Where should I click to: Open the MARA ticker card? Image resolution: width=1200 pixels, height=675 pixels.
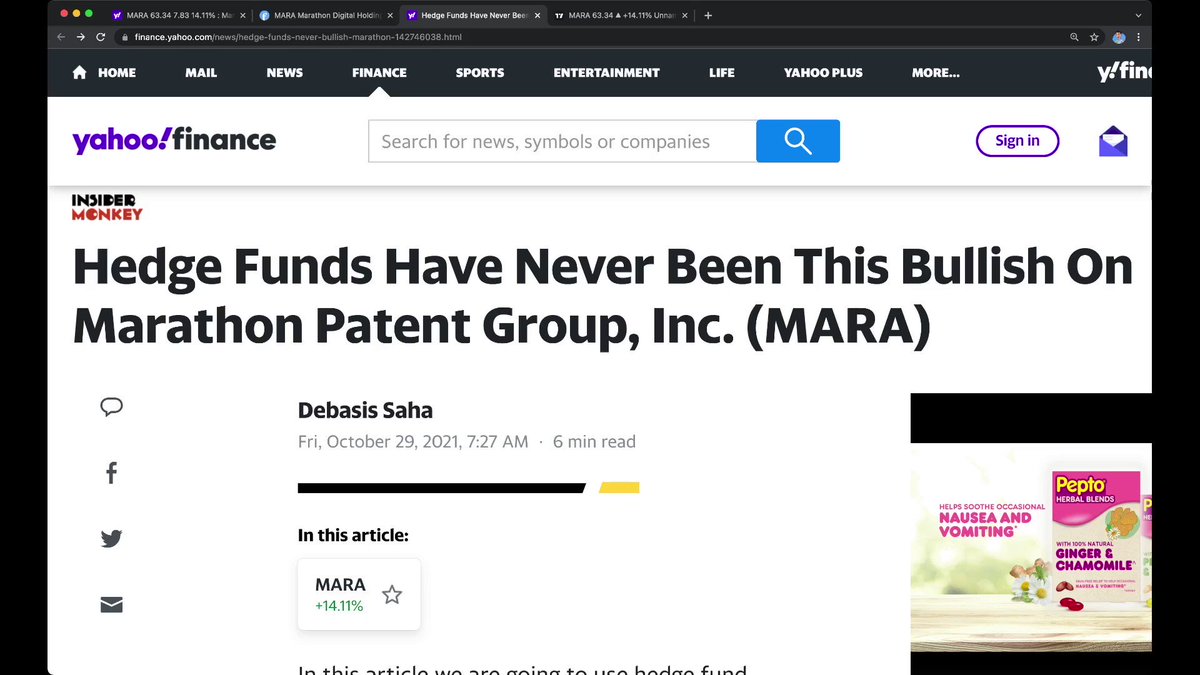359,594
